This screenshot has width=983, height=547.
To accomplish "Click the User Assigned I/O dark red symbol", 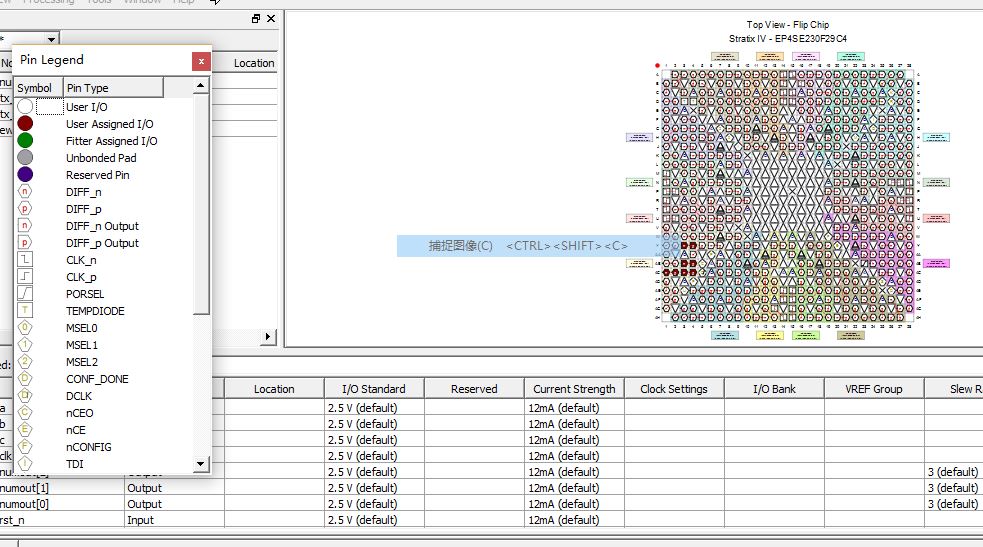I will tap(25, 124).
